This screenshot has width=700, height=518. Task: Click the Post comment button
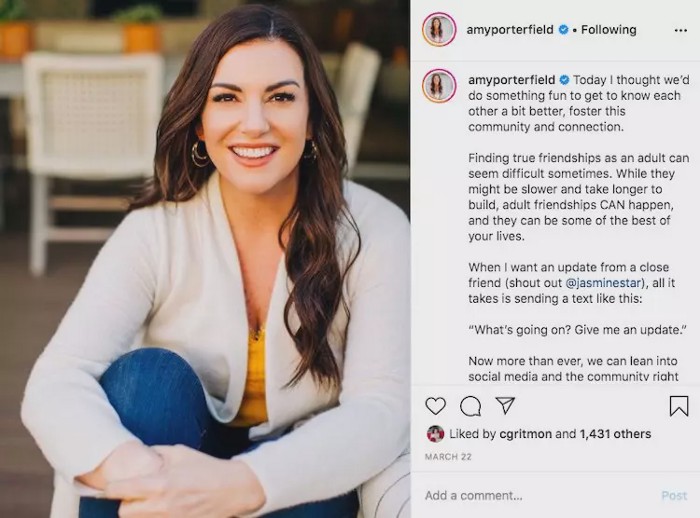[x=674, y=495]
